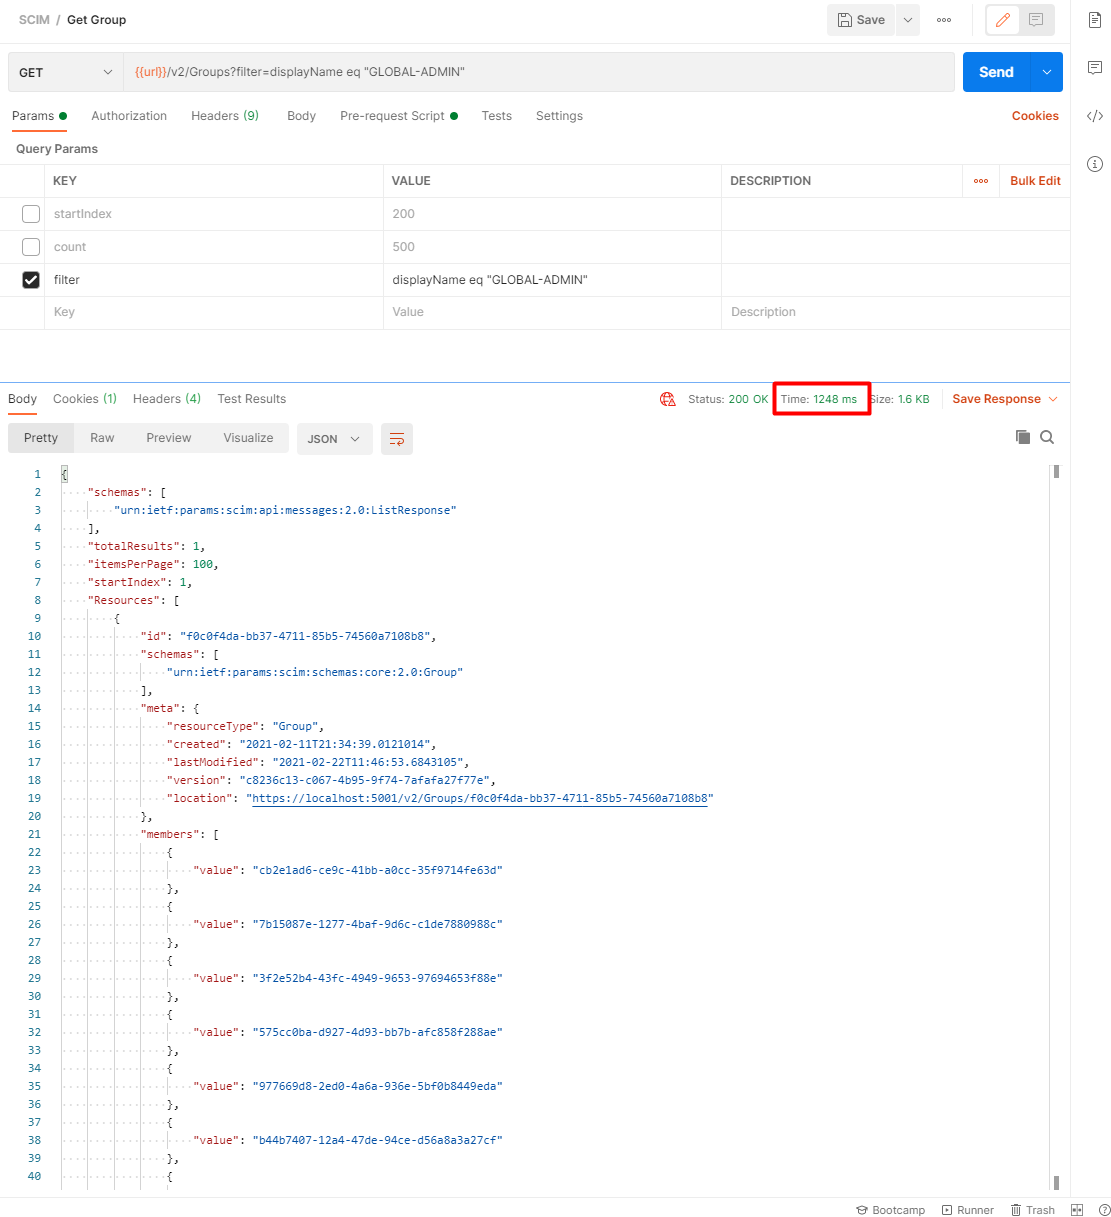
Task: Enable the count query parameter
Action: pyautogui.click(x=30, y=246)
